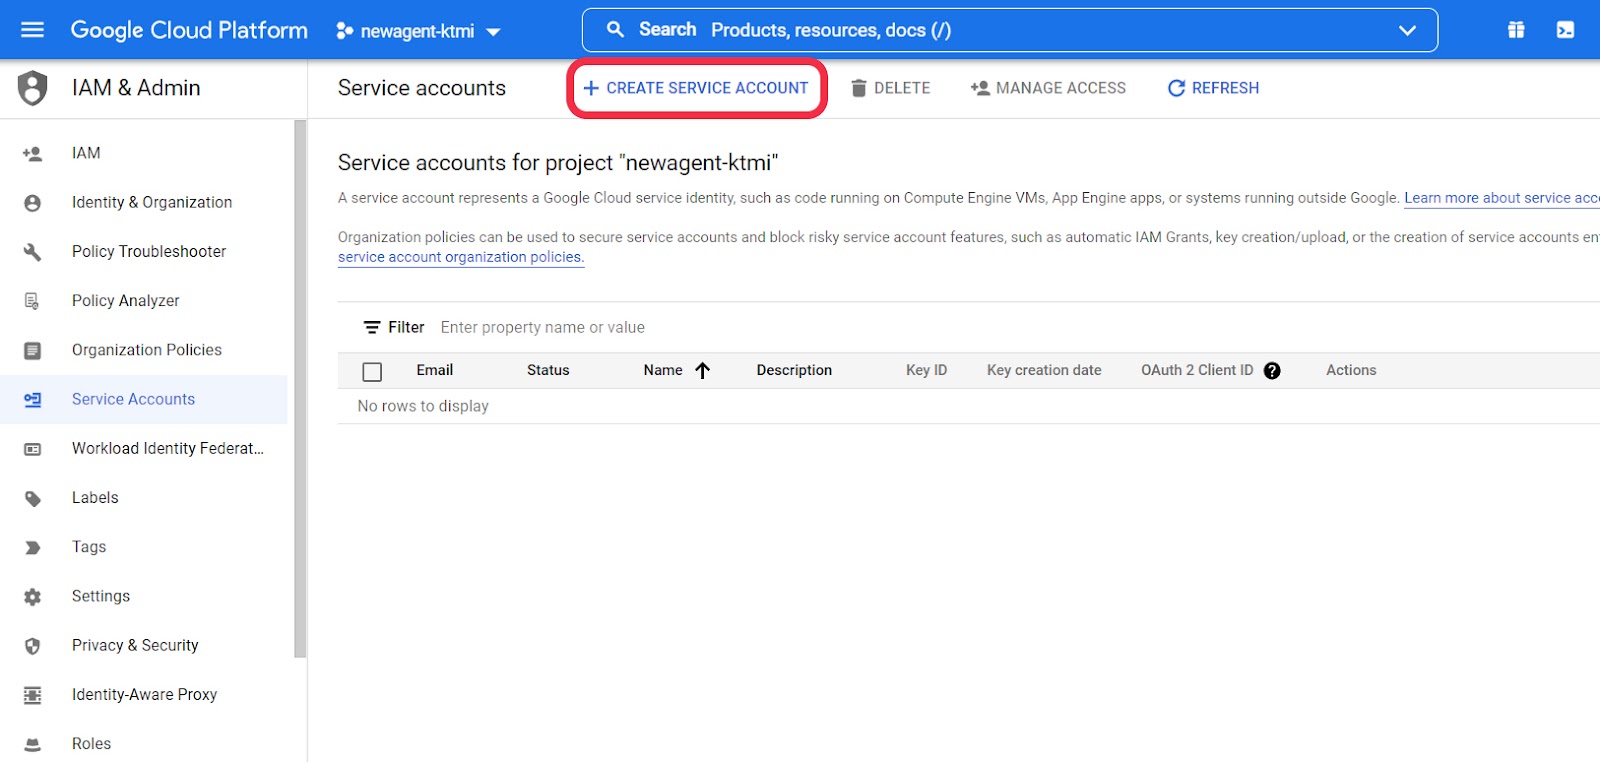
Task: Click the Filter lines icon
Action: click(x=372, y=327)
